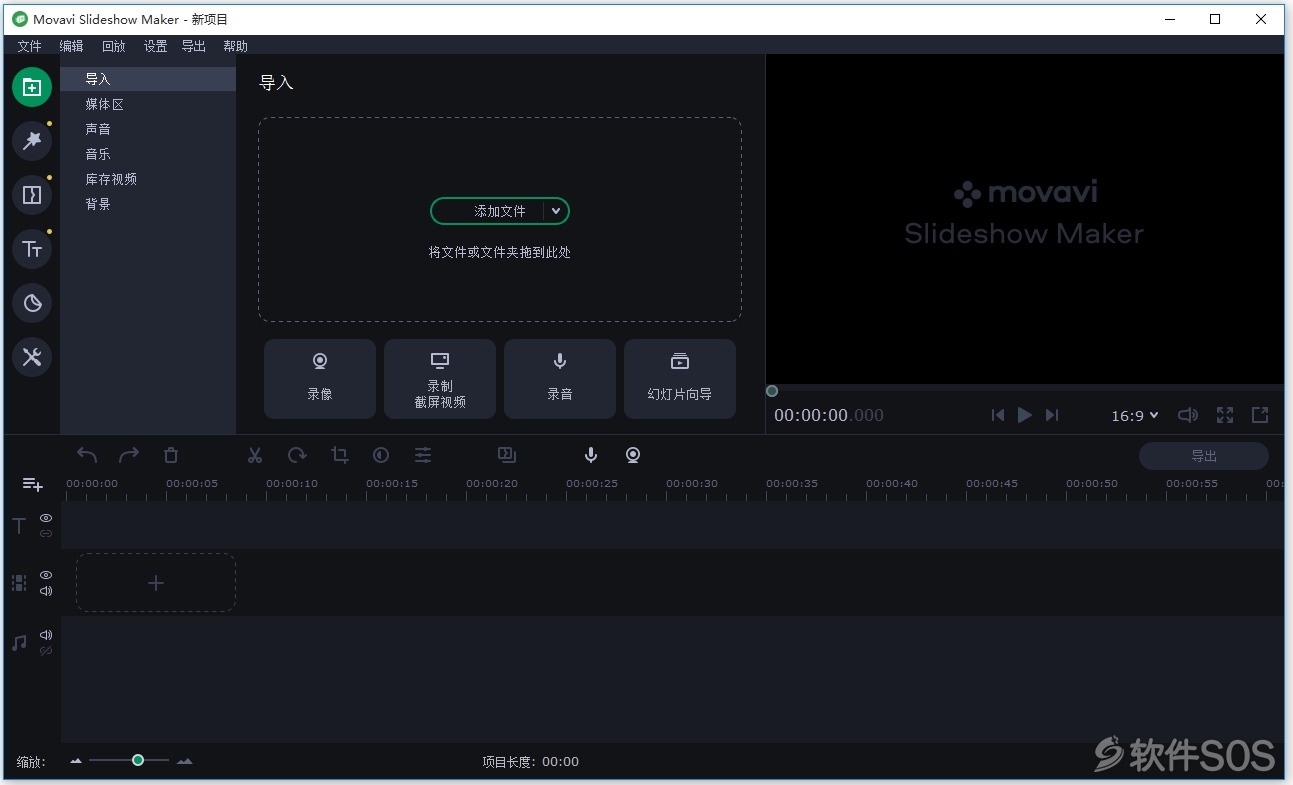Screen dimensions: 1293x785
Task: Click the 00:00:30 mark on timeline ruler
Action: pos(692,484)
